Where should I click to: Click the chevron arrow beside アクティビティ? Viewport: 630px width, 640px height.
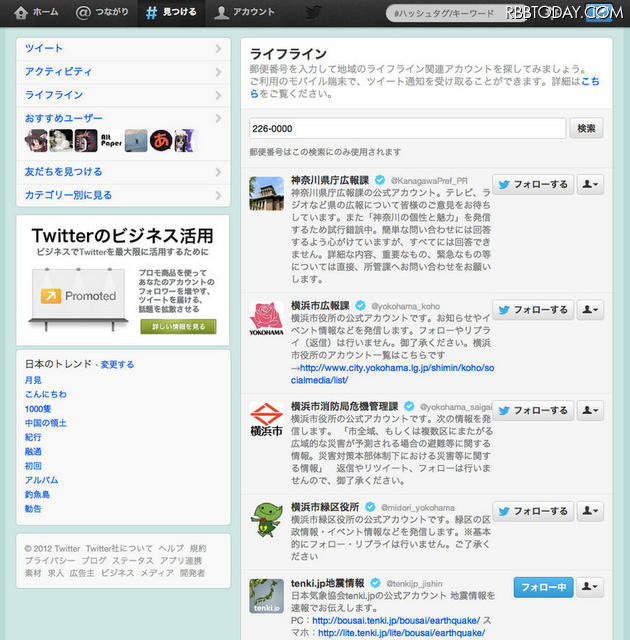coord(219,72)
